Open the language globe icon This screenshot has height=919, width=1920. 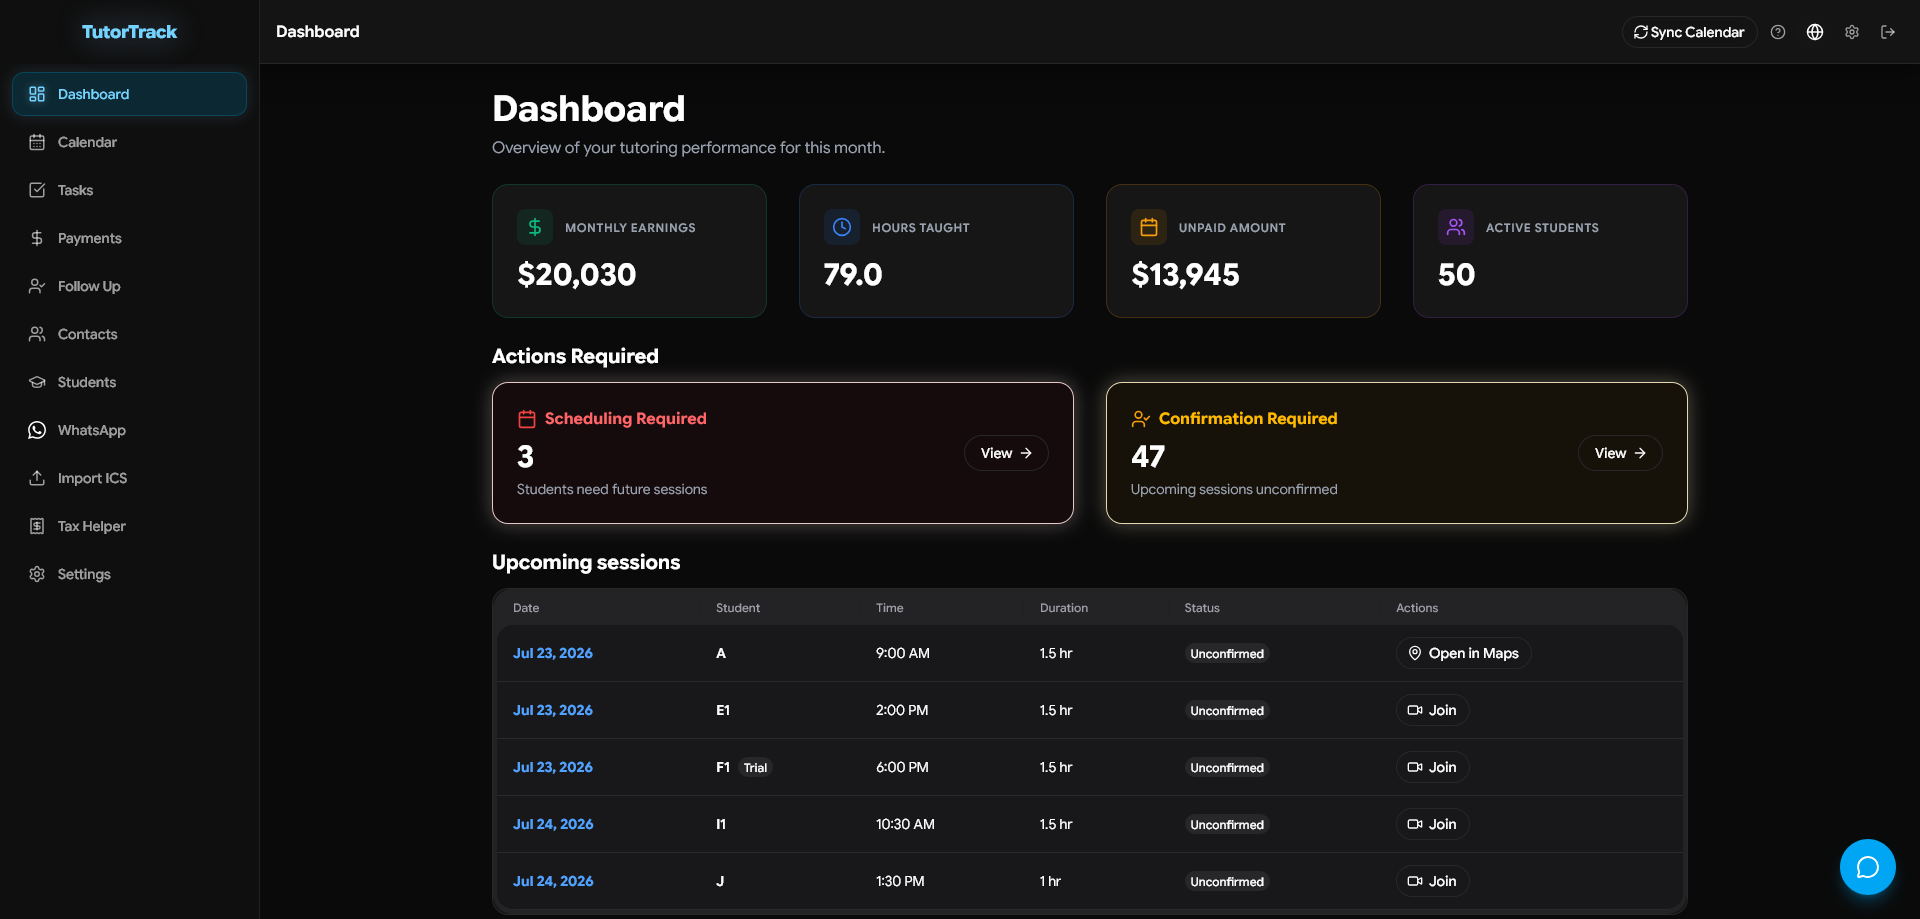point(1815,32)
